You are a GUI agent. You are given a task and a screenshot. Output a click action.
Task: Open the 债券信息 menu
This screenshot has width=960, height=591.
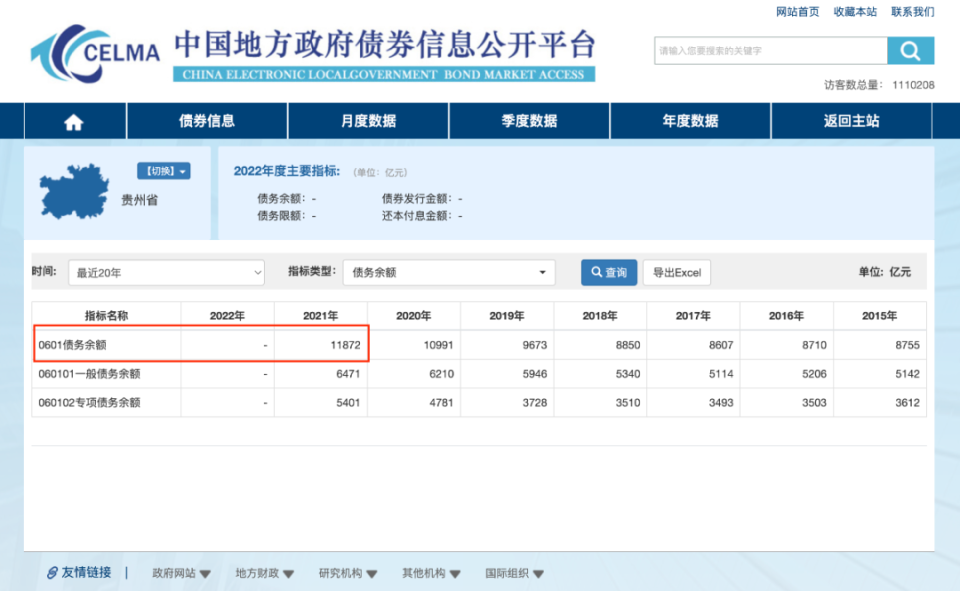[207, 121]
